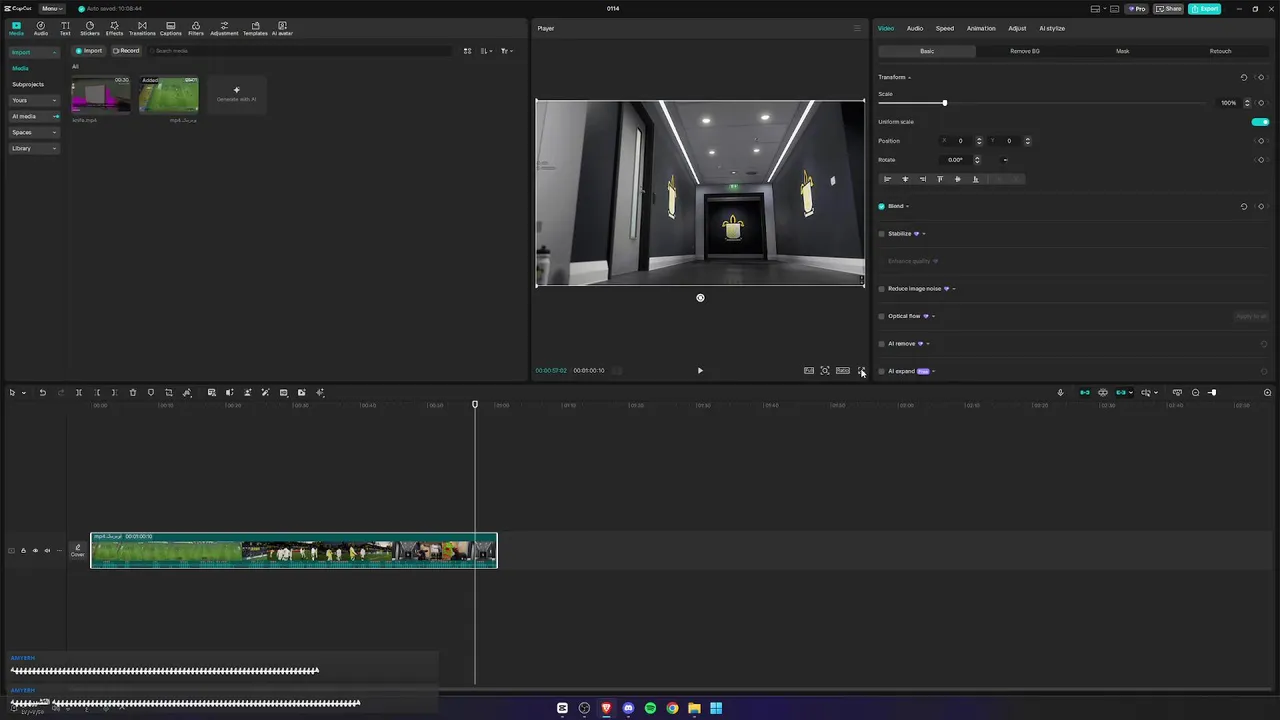Open the Transitions panel
Image resolution: width=1280 pixels, height=720 pixels.
pyautogui.click(x=142, y=28)
